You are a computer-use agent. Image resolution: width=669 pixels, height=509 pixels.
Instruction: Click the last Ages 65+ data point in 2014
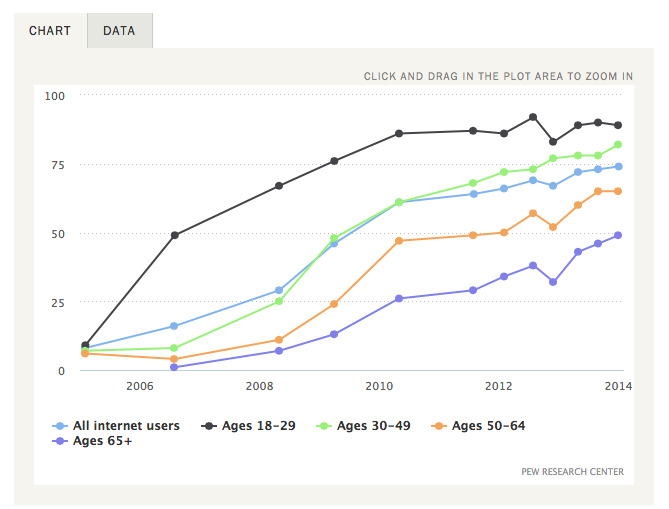pyautogui.click(x=618, y=235)
